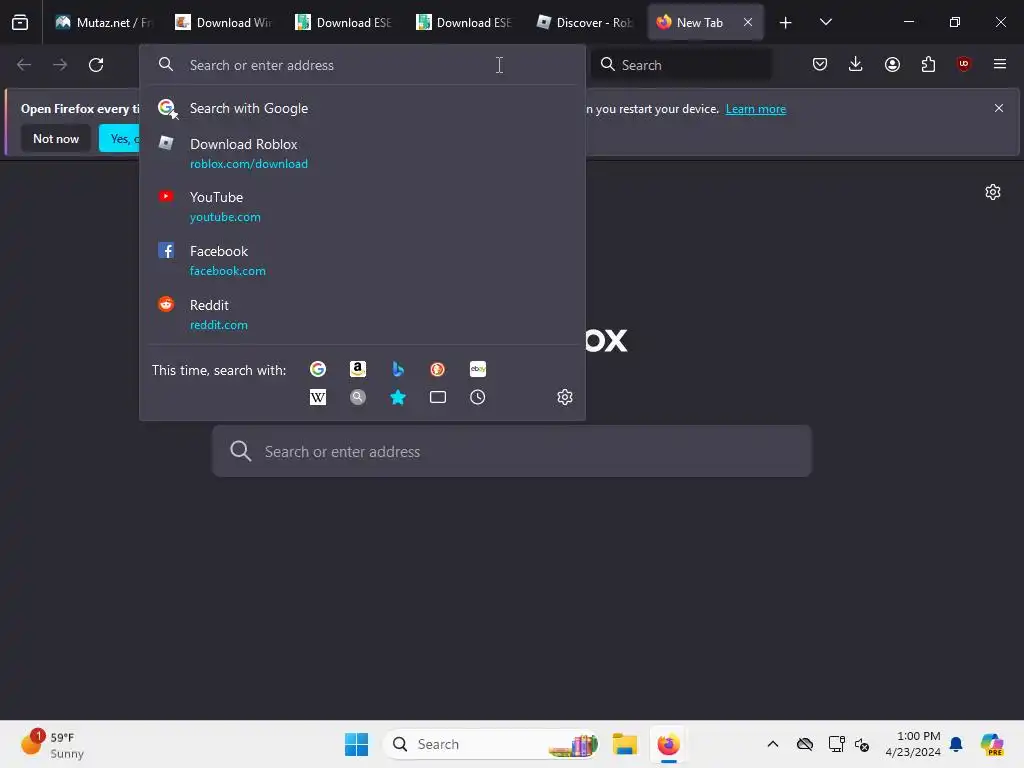Select the Reddit suggestion

coord(362,315)
